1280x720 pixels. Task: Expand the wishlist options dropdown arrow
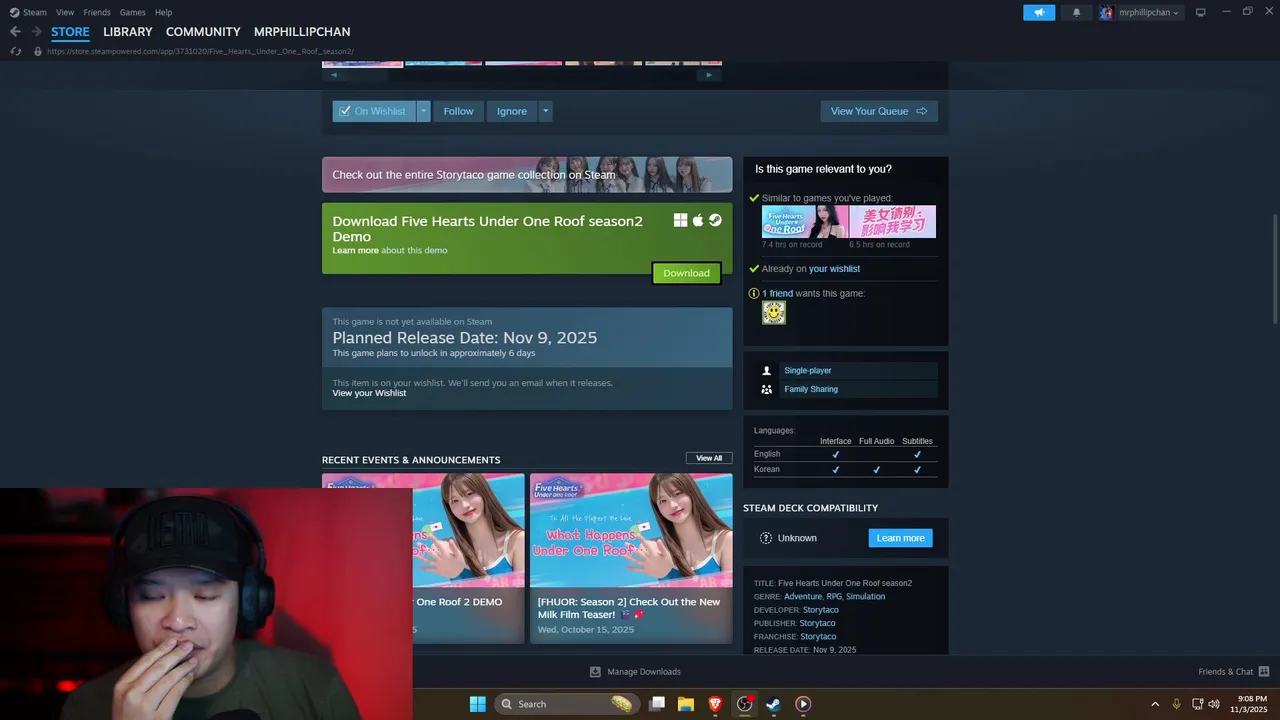[x=424, y=111]
